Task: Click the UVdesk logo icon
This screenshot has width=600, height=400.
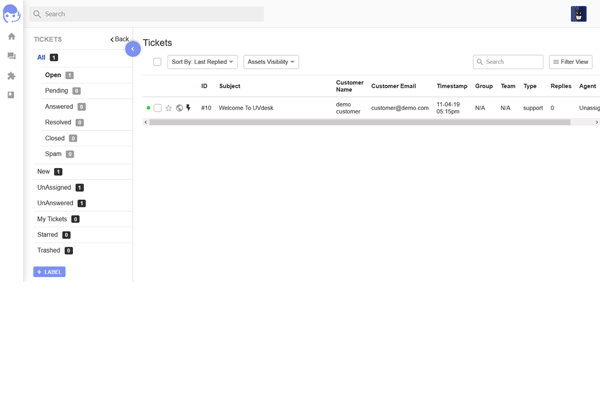Action: (11, 14)
